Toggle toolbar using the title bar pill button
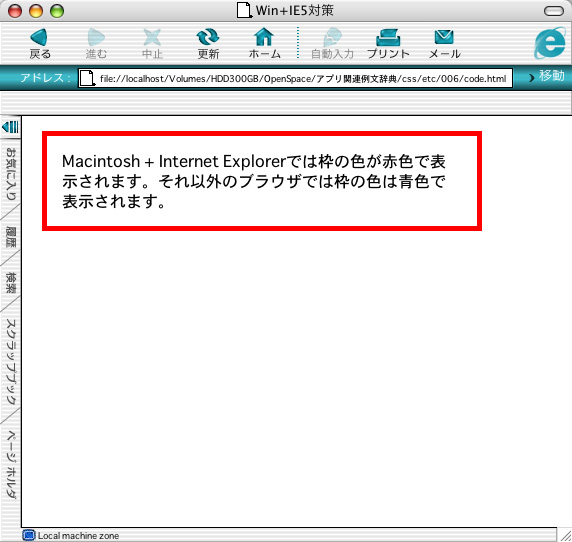Screen dimensions: 572x542 click(554, 11)
